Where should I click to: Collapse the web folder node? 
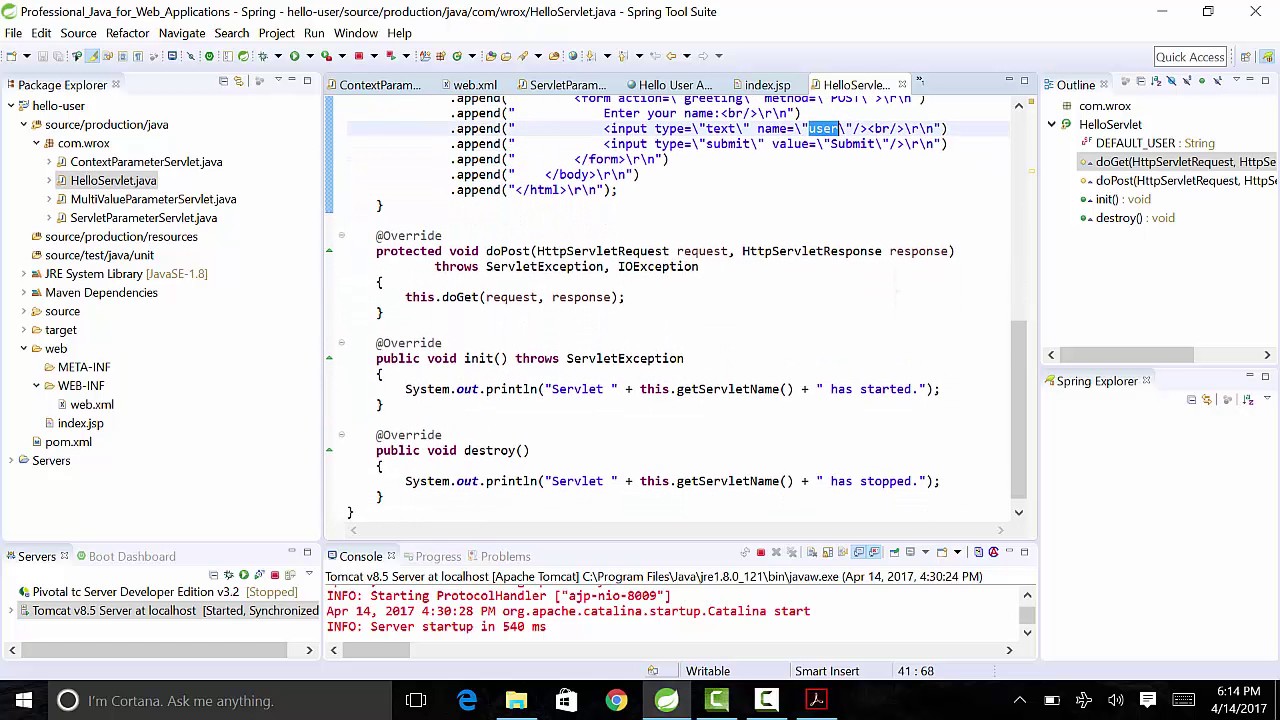coord(23,349)
